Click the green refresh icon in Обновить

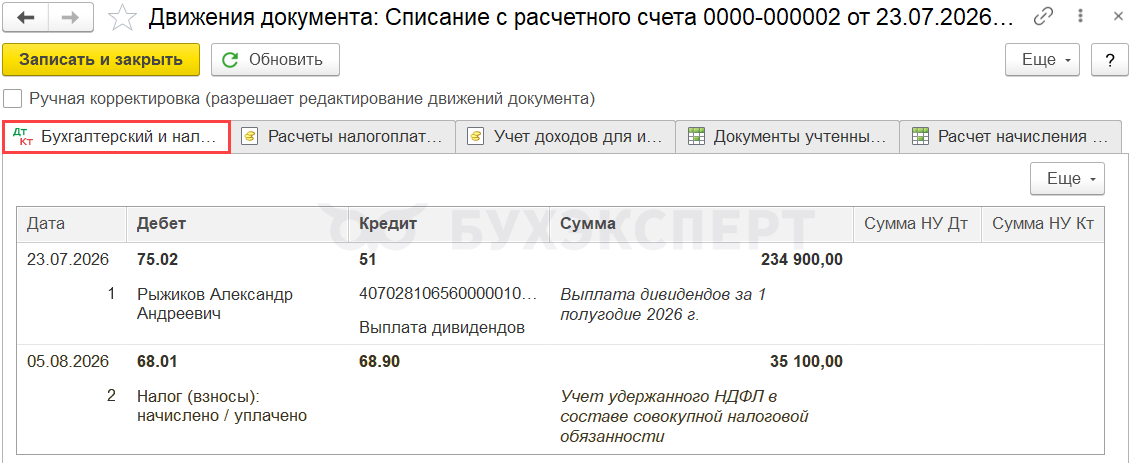(x=230, y=60)
